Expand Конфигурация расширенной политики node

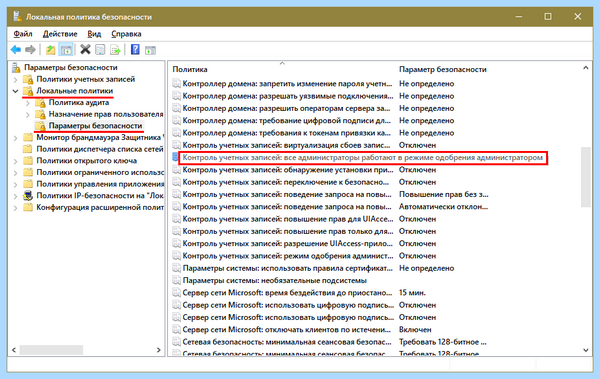click(x=15, y=208)
